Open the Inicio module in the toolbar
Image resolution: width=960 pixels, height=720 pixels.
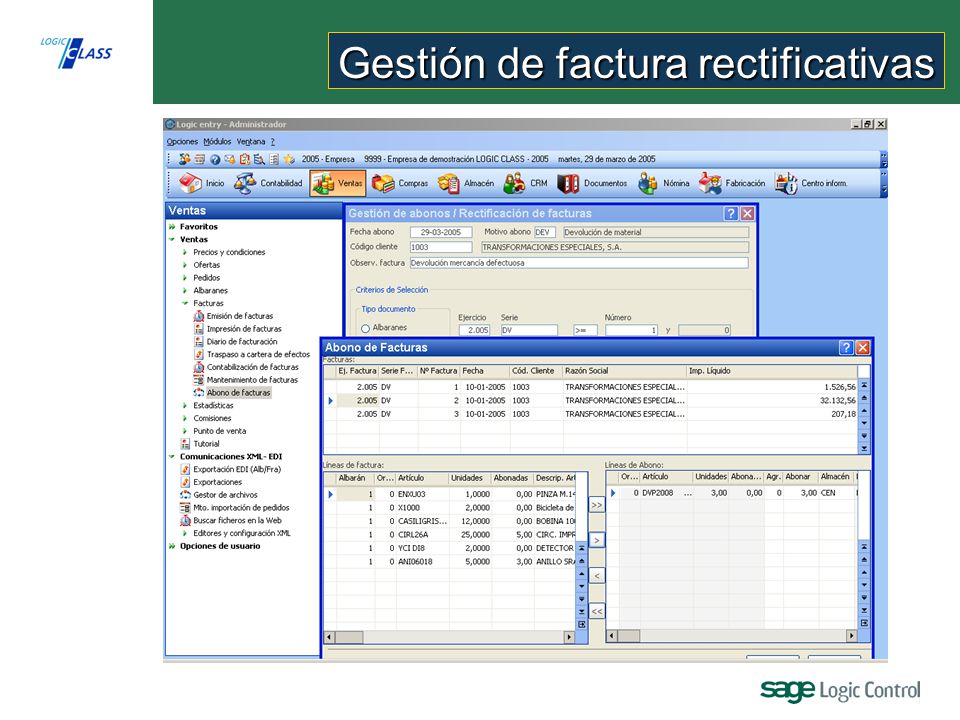click(x=201, y=183)
